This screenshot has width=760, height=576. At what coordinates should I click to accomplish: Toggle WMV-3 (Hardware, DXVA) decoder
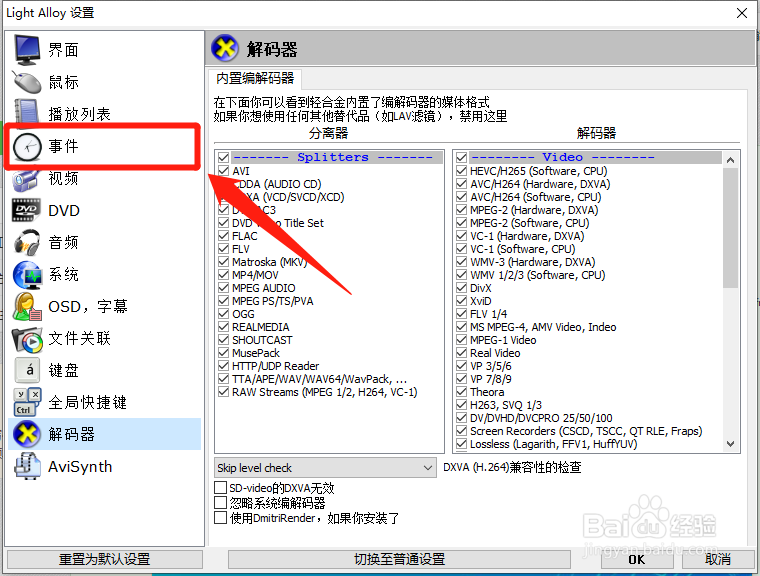[461, 262]
